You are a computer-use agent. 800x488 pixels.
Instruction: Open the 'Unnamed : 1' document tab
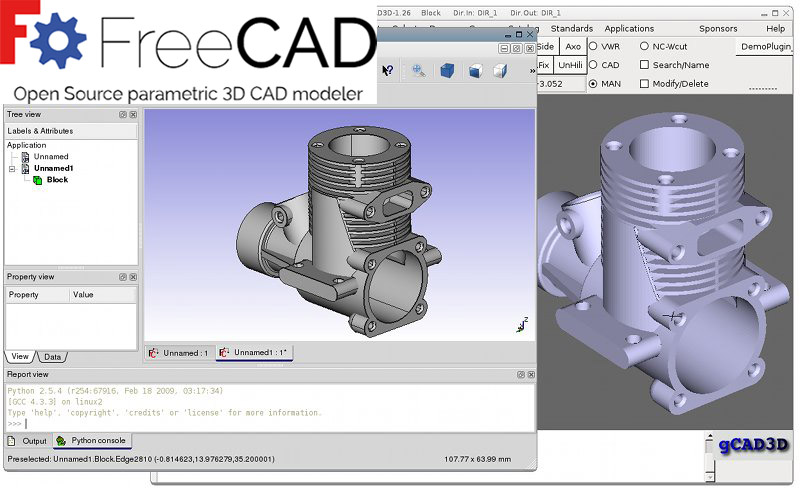180,353
